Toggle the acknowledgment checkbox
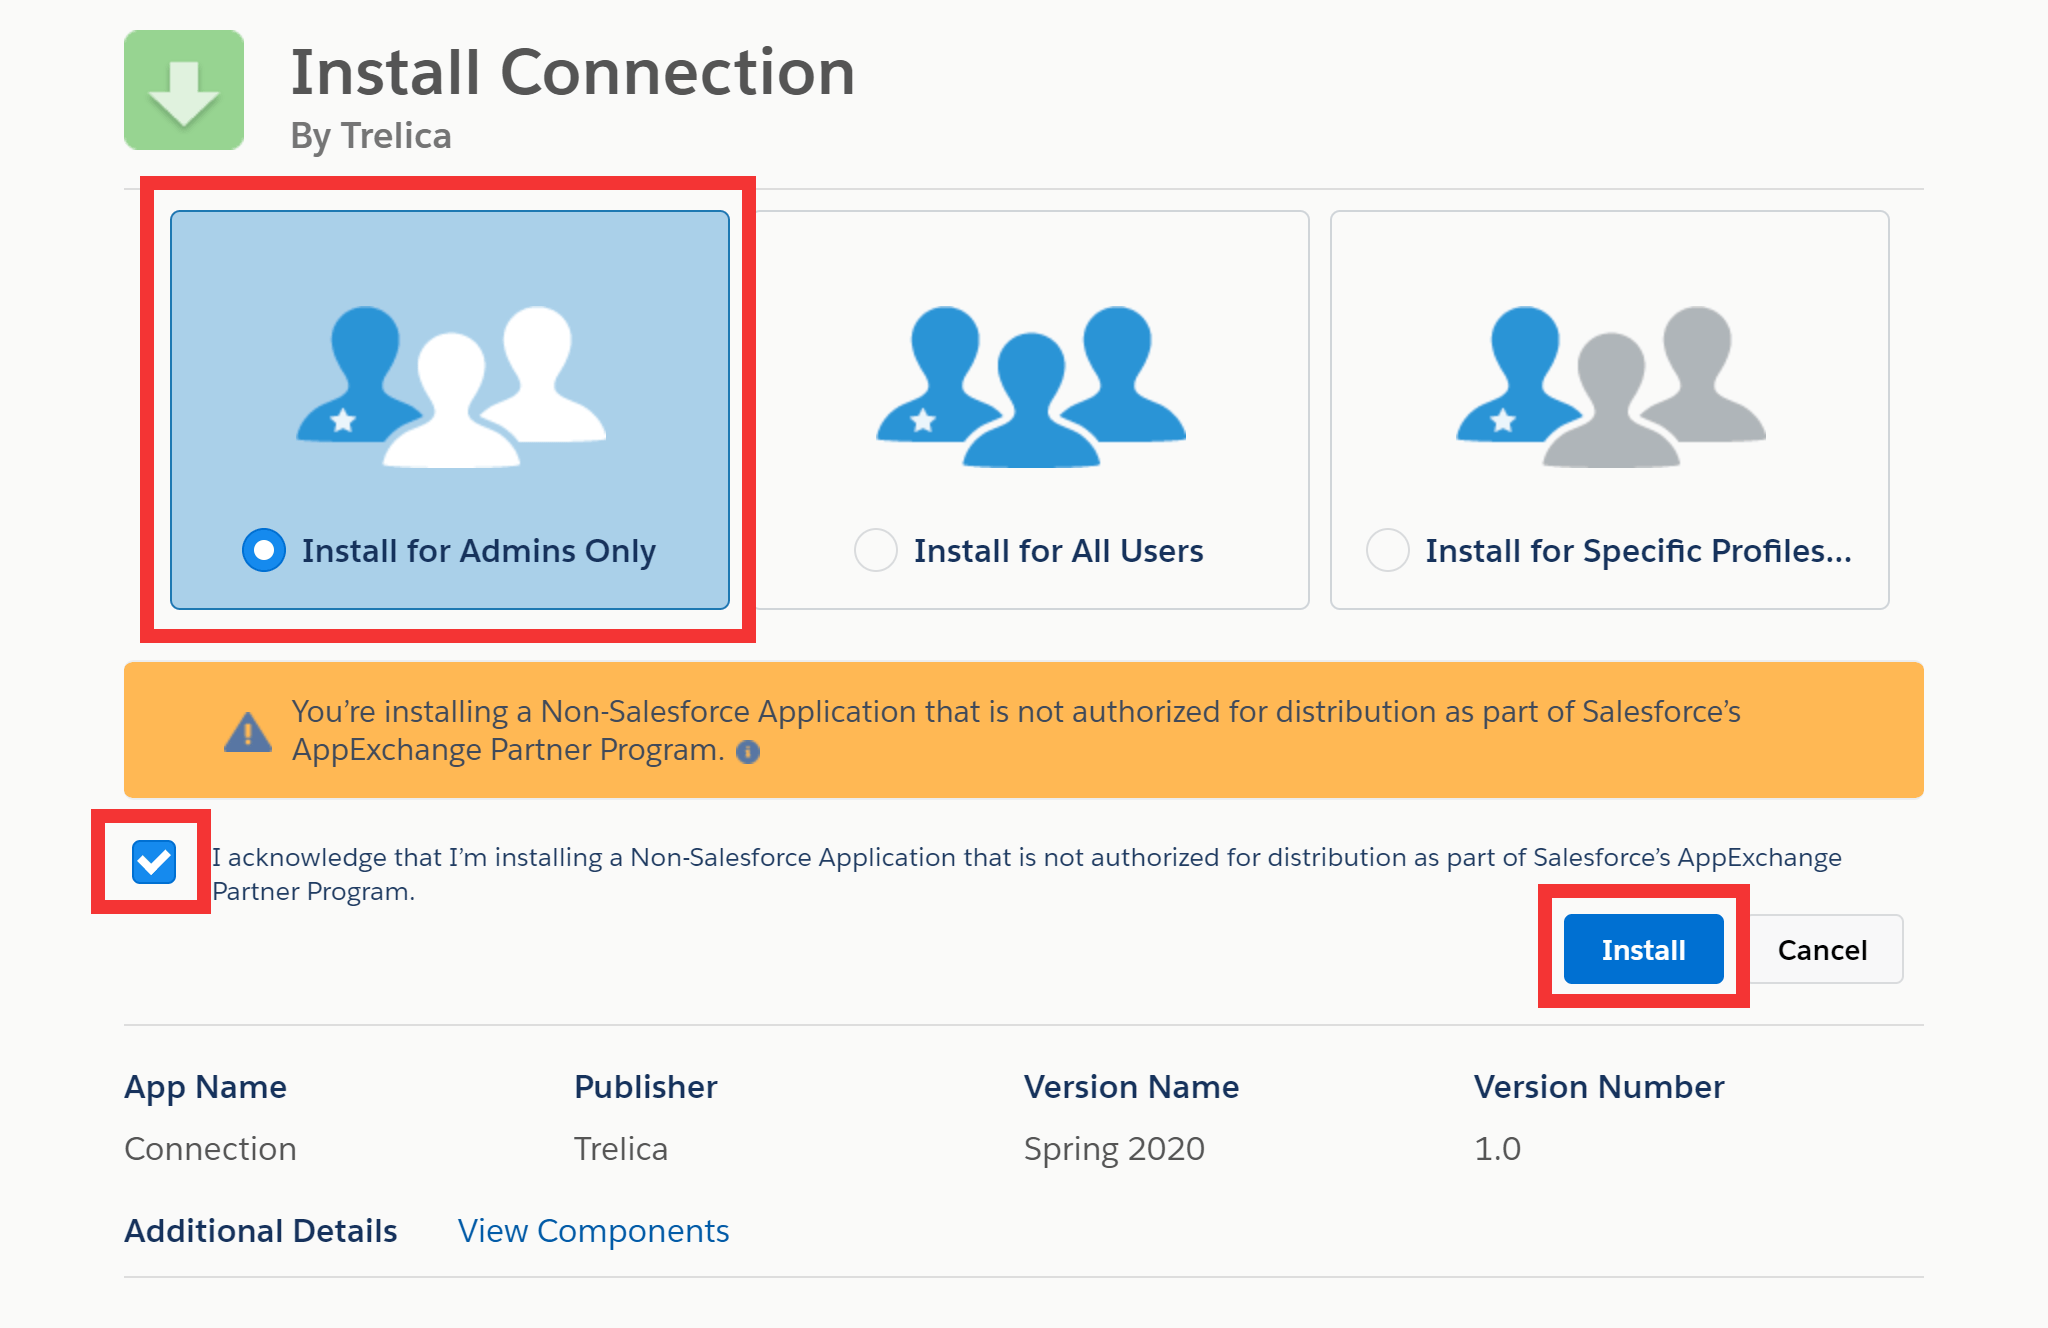This screenshot has width=2048, height=1328. pyautogui.click(x=154, y=862)
